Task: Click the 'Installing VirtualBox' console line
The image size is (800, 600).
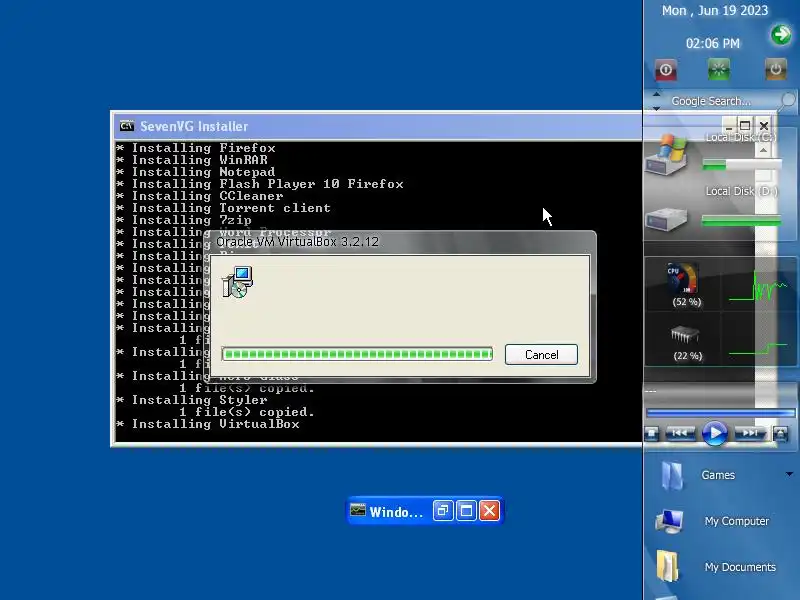Action: point(208,424)
